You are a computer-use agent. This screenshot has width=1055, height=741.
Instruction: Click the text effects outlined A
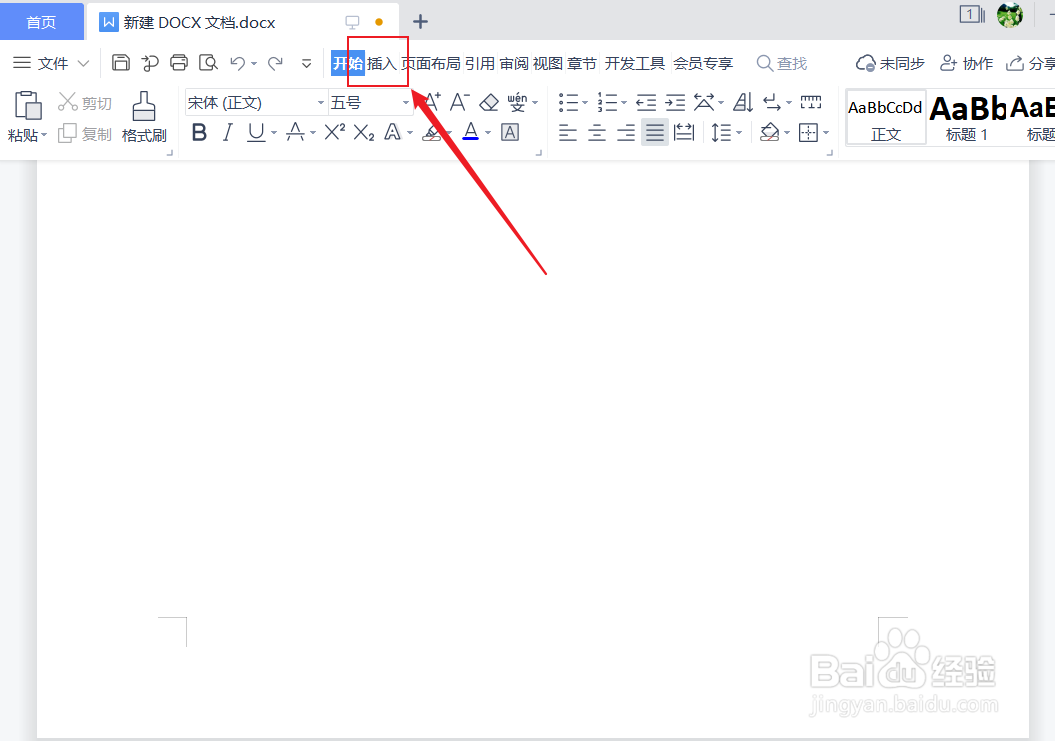(392, 133)
